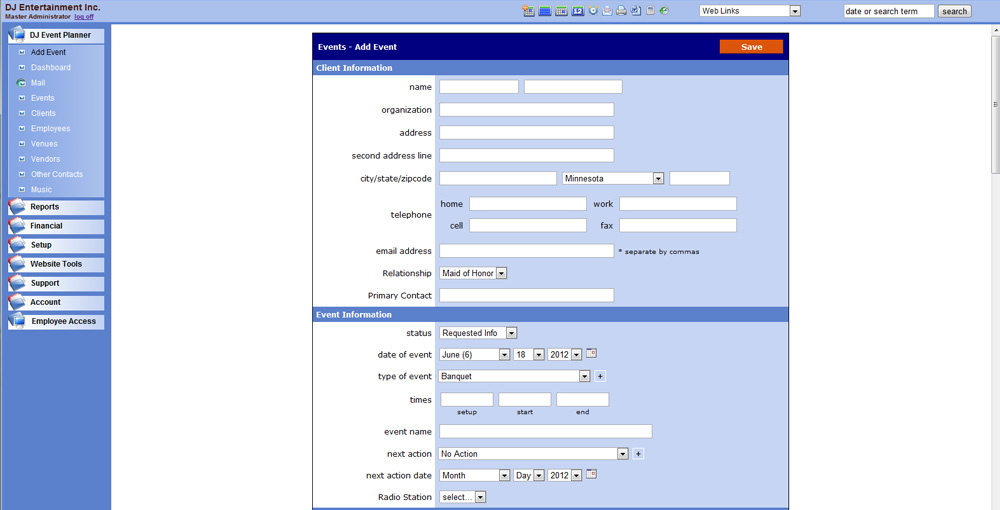Go to Venues in the sidebar
This screenshot has width=1000, height=510.
tap(44, 144)
